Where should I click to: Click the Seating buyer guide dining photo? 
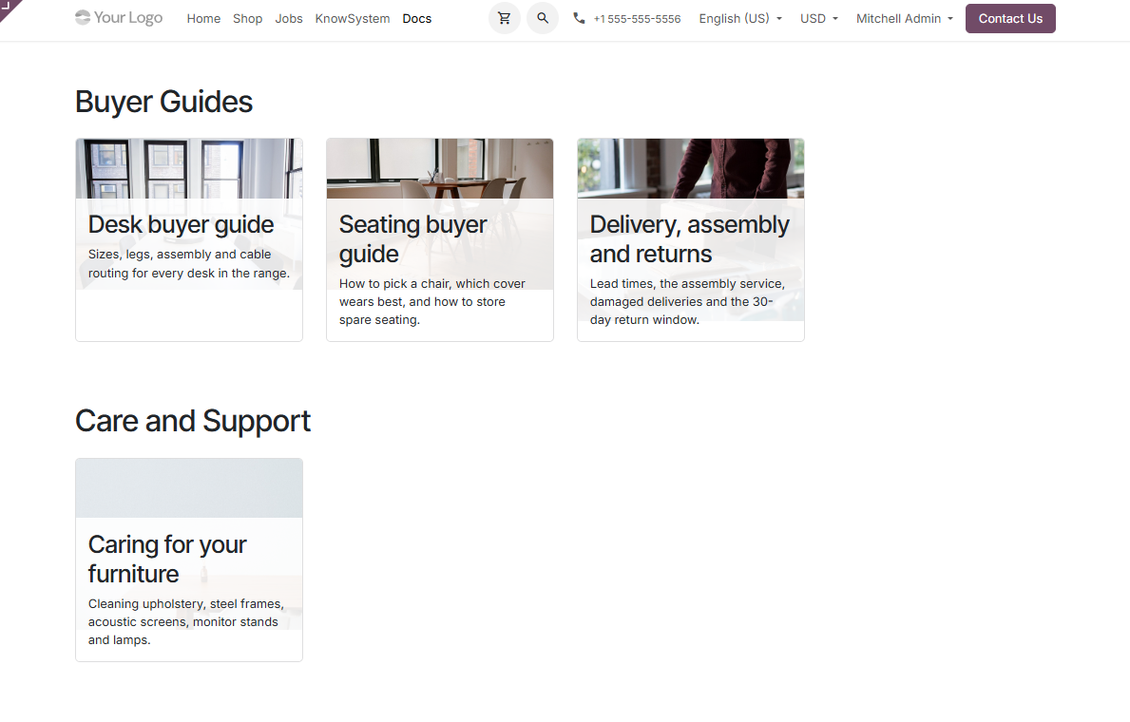[x=440, y=169]
